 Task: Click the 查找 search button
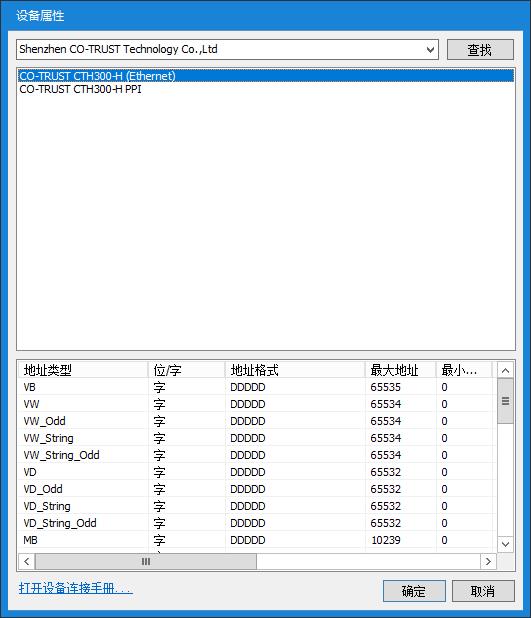(x=480, y=50)
